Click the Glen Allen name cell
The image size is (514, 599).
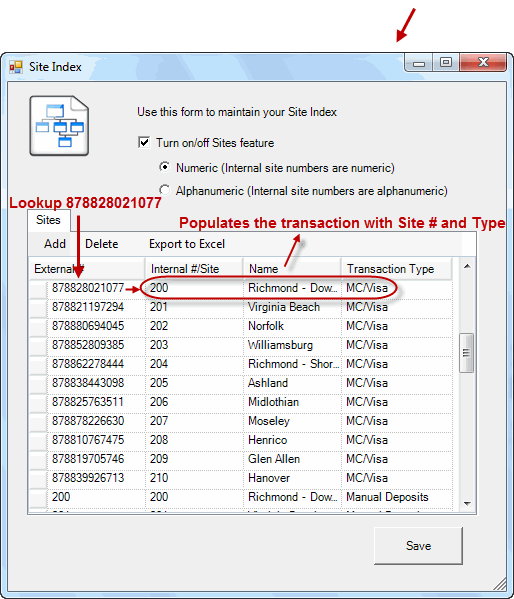coord(292,461)
